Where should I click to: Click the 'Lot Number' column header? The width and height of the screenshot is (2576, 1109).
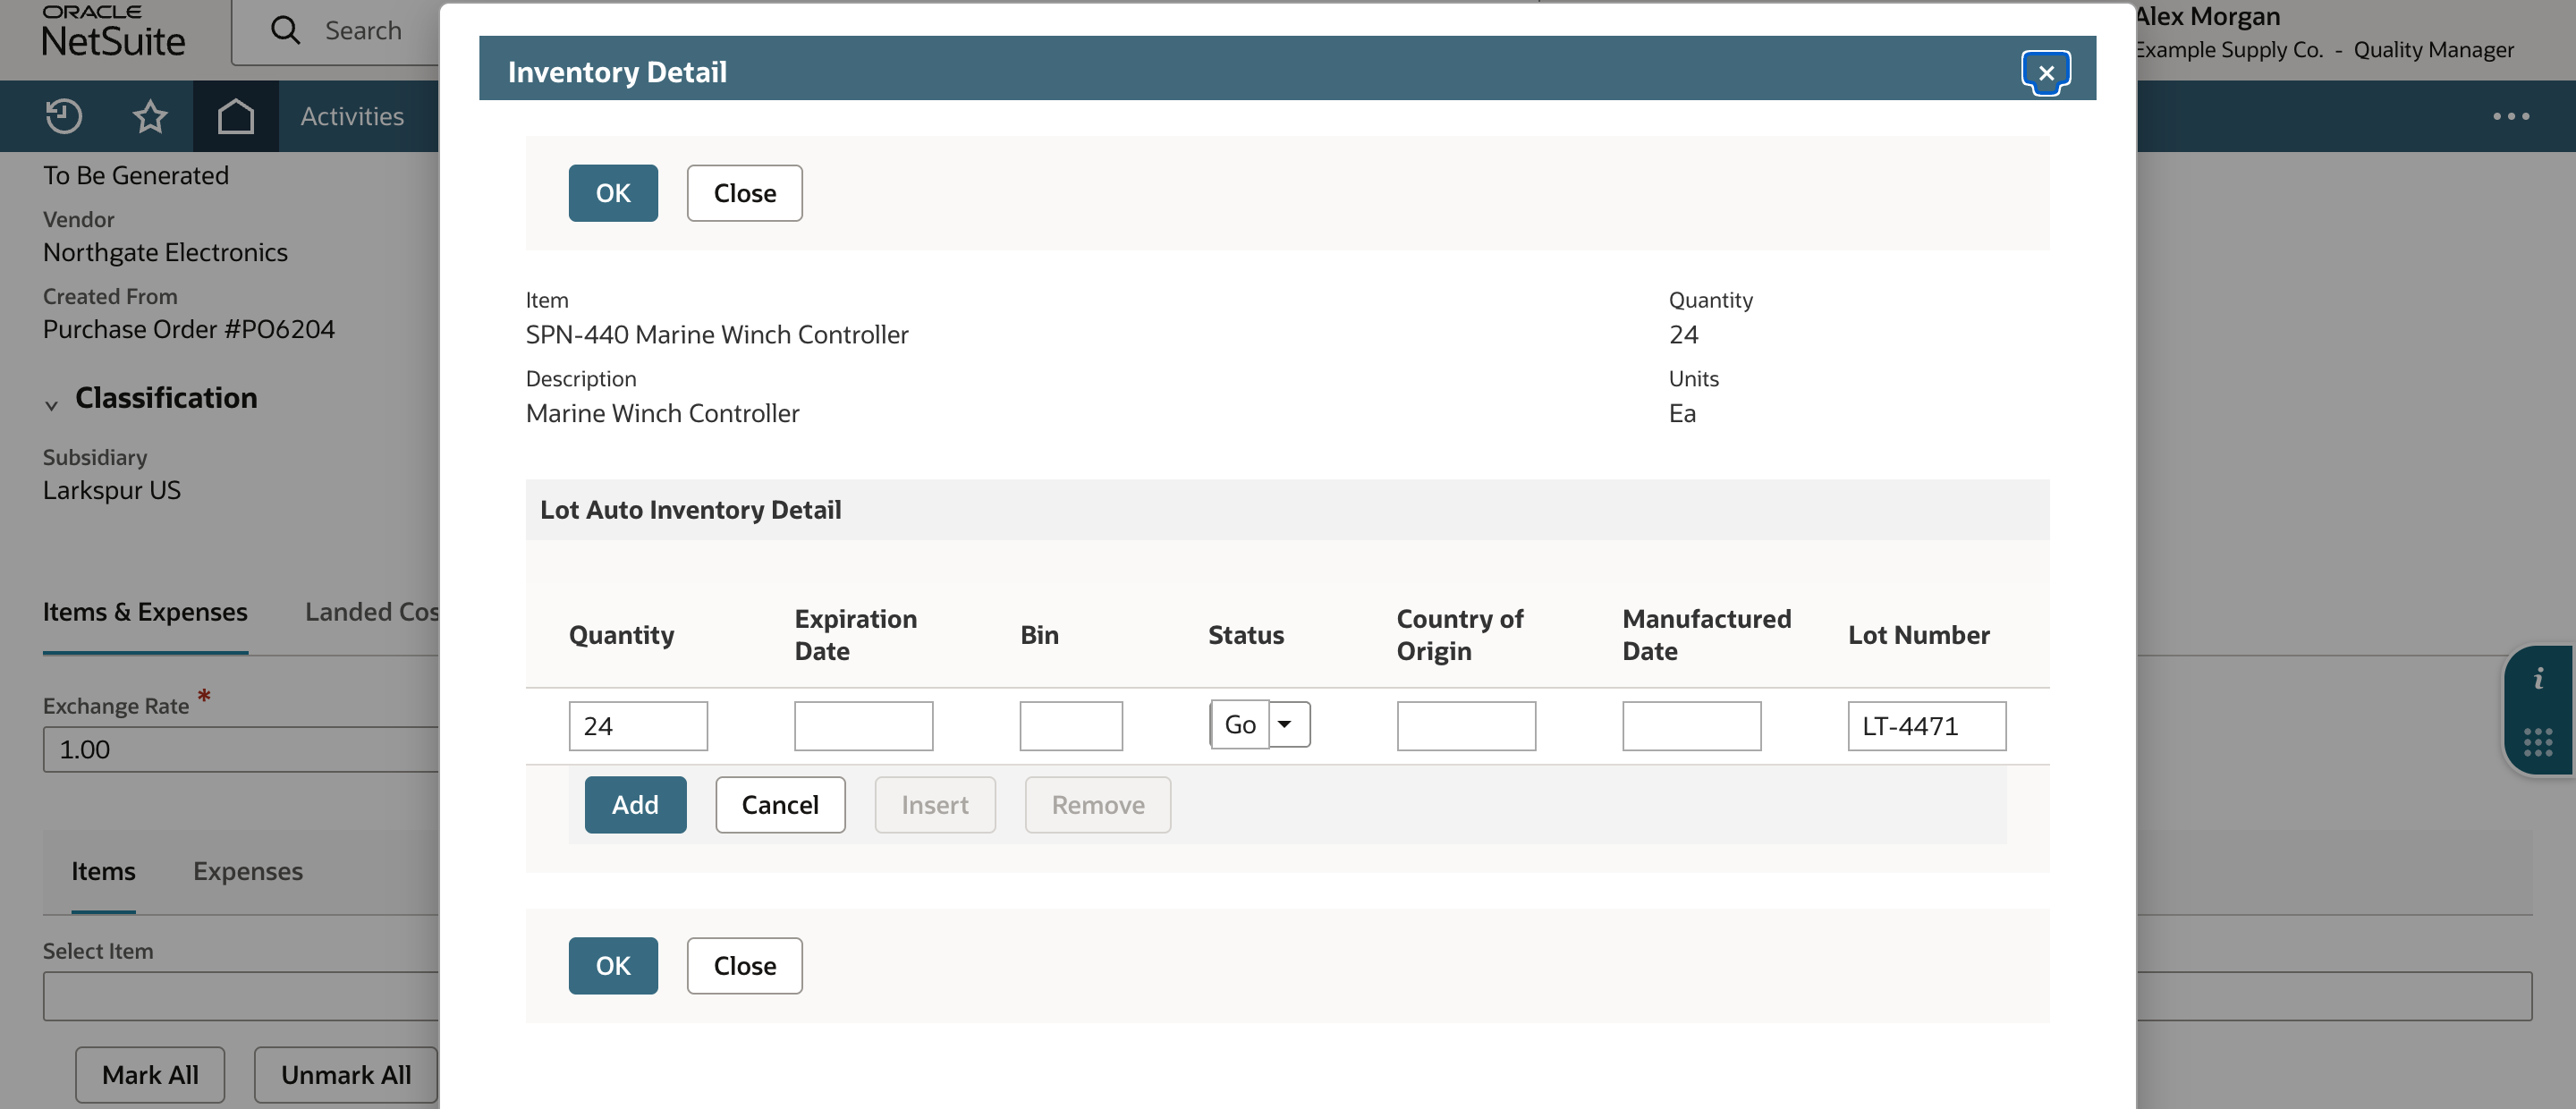click(1919, 635)
